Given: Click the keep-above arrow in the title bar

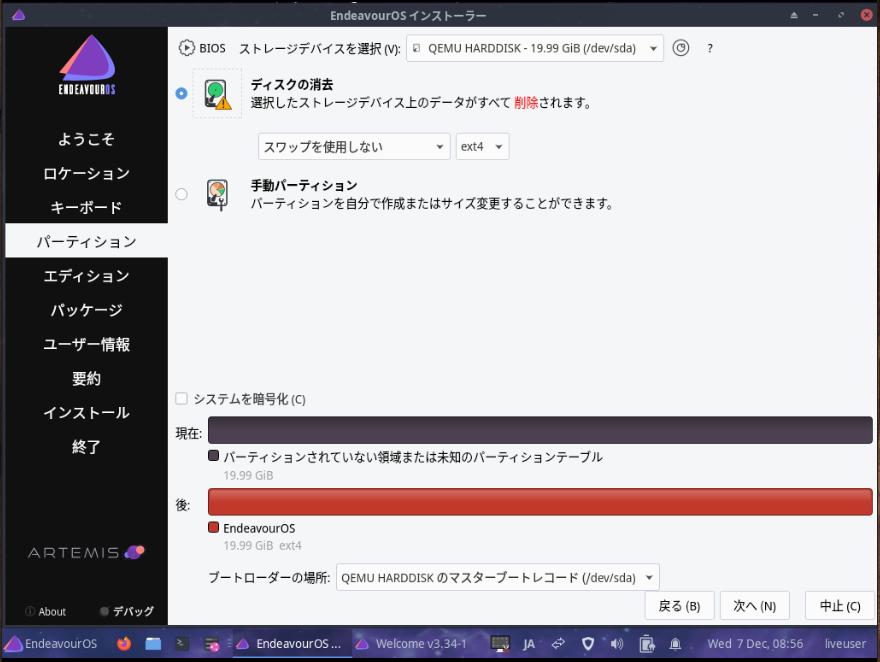Looking at the screenshot, I should tap(794, 15).
